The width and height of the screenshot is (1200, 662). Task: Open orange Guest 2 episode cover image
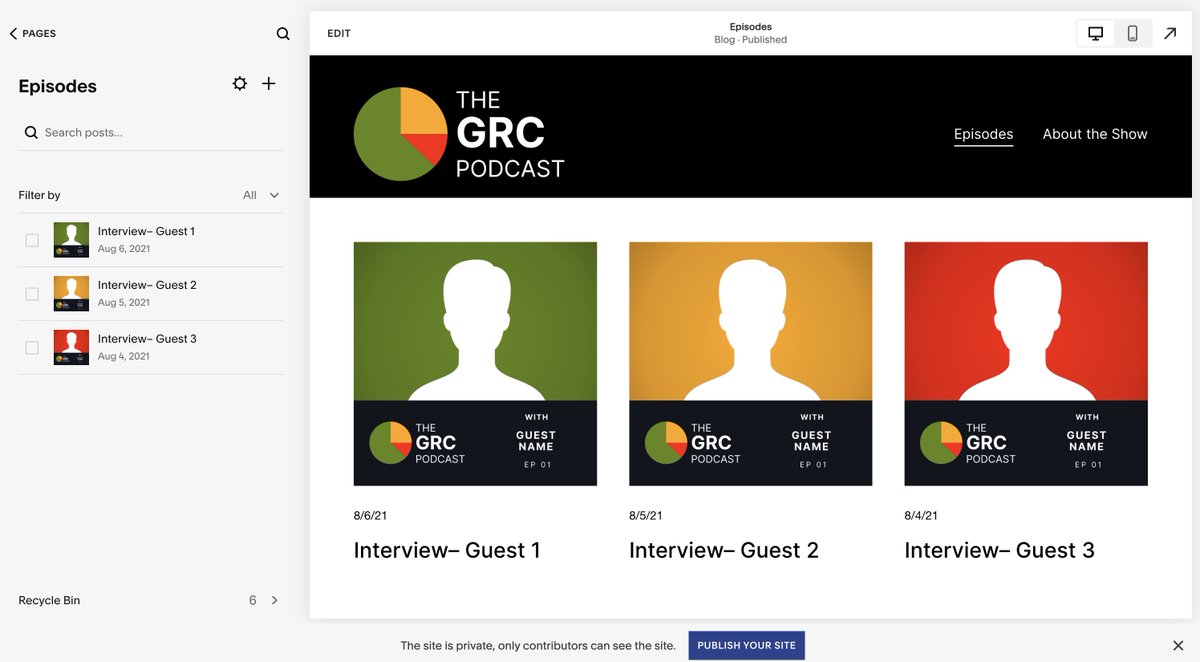coord(750,364)
